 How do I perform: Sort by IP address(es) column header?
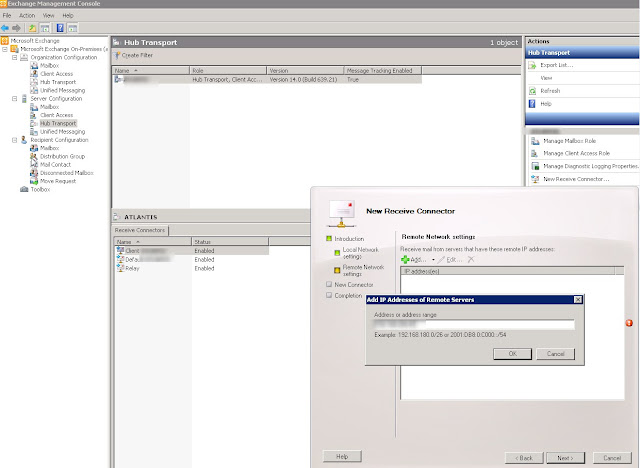[x=507, y=271]
